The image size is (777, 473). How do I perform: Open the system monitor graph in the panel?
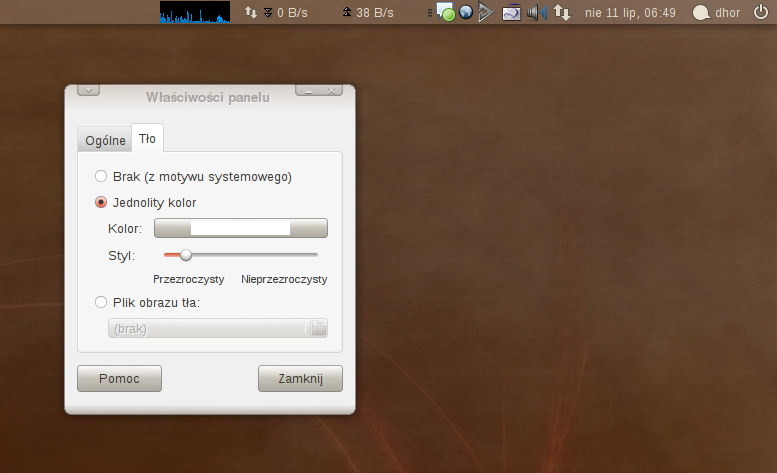[195, 12]
